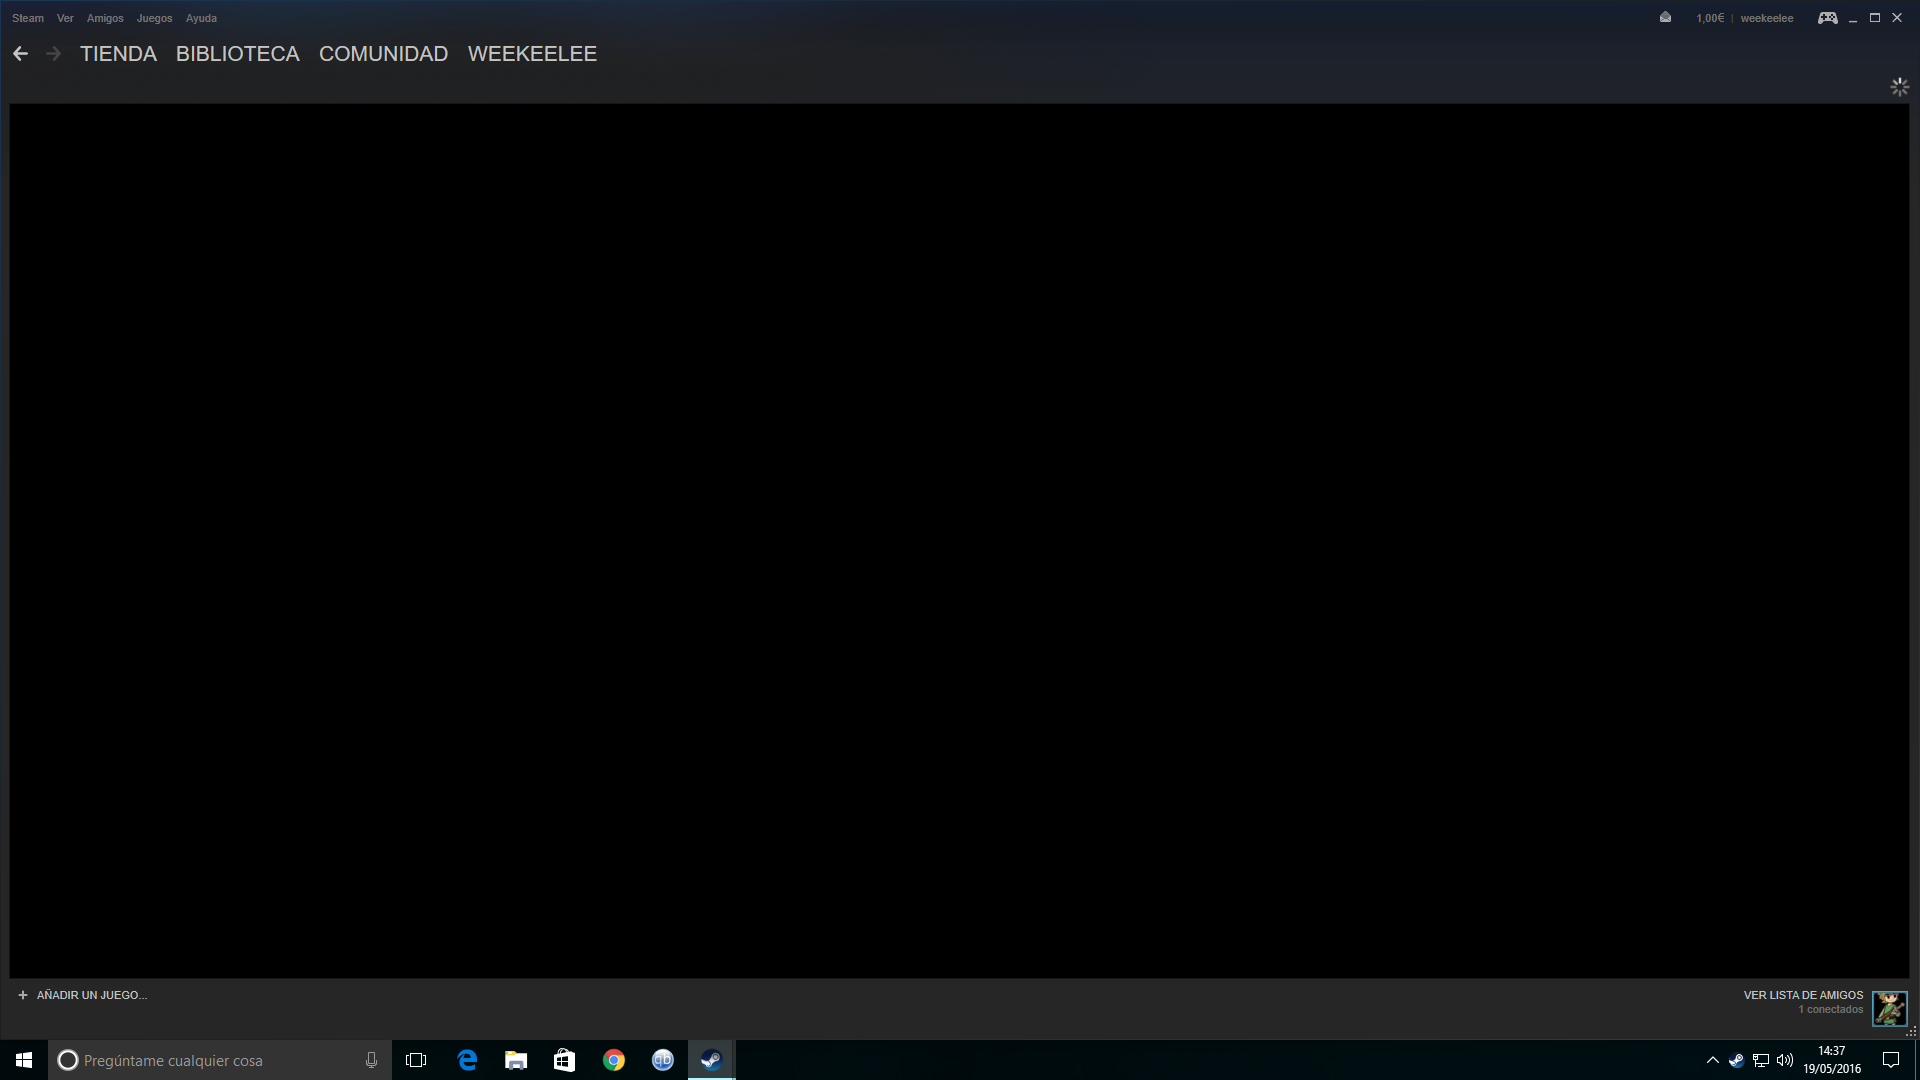
Task: Click the Steam taskbar button
Action: point(711,1060)
